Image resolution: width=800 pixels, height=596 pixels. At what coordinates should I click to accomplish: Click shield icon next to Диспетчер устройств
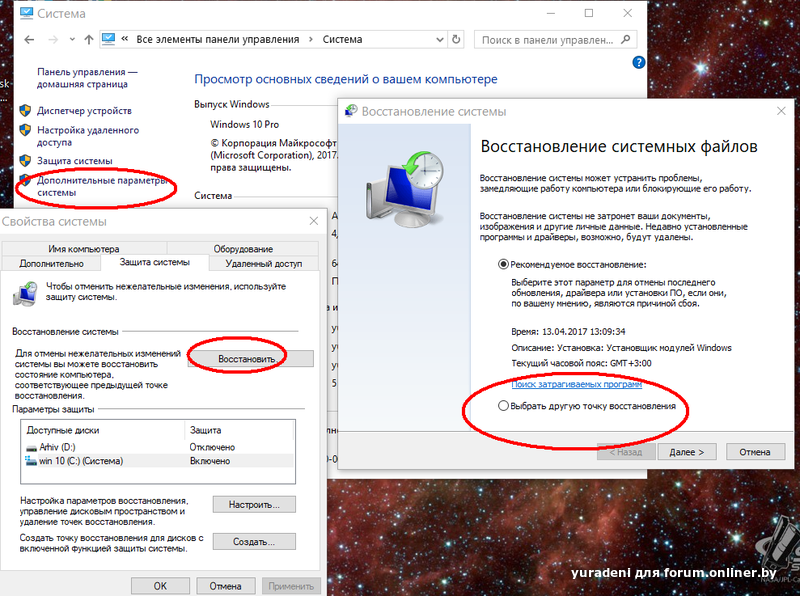click(x=25, y=110)
